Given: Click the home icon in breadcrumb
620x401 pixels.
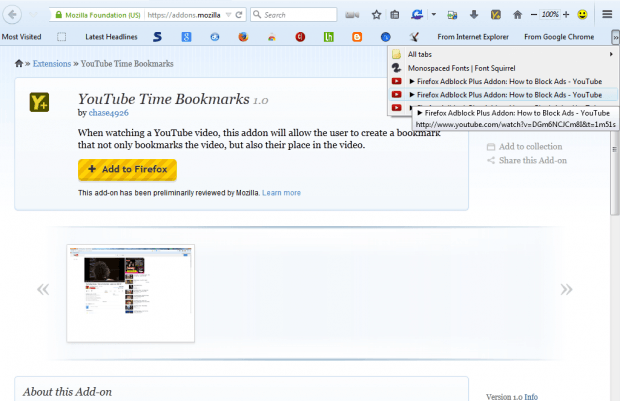Looking at the screenshot, I should tap(19, 63).
